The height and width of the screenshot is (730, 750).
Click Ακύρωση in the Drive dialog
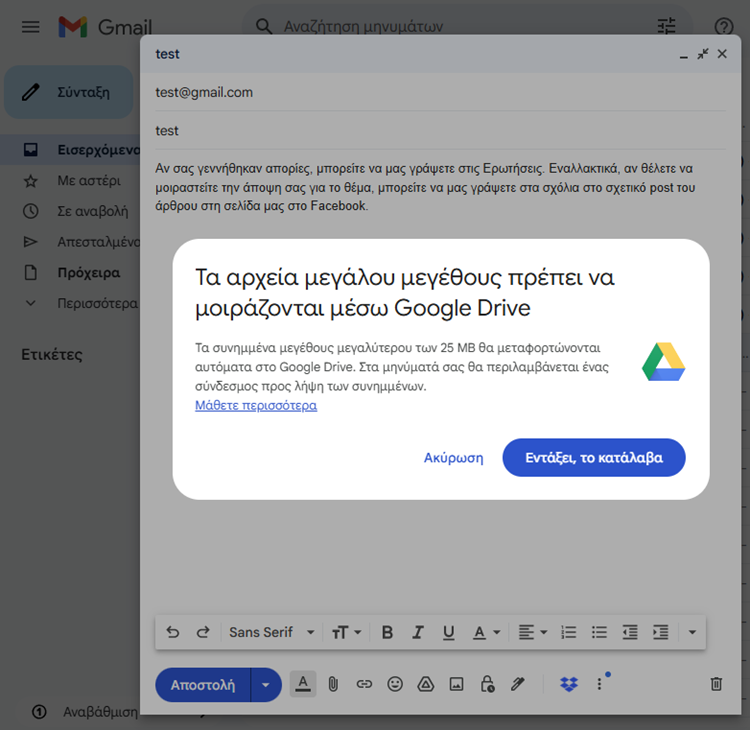(x=453, y=458)
